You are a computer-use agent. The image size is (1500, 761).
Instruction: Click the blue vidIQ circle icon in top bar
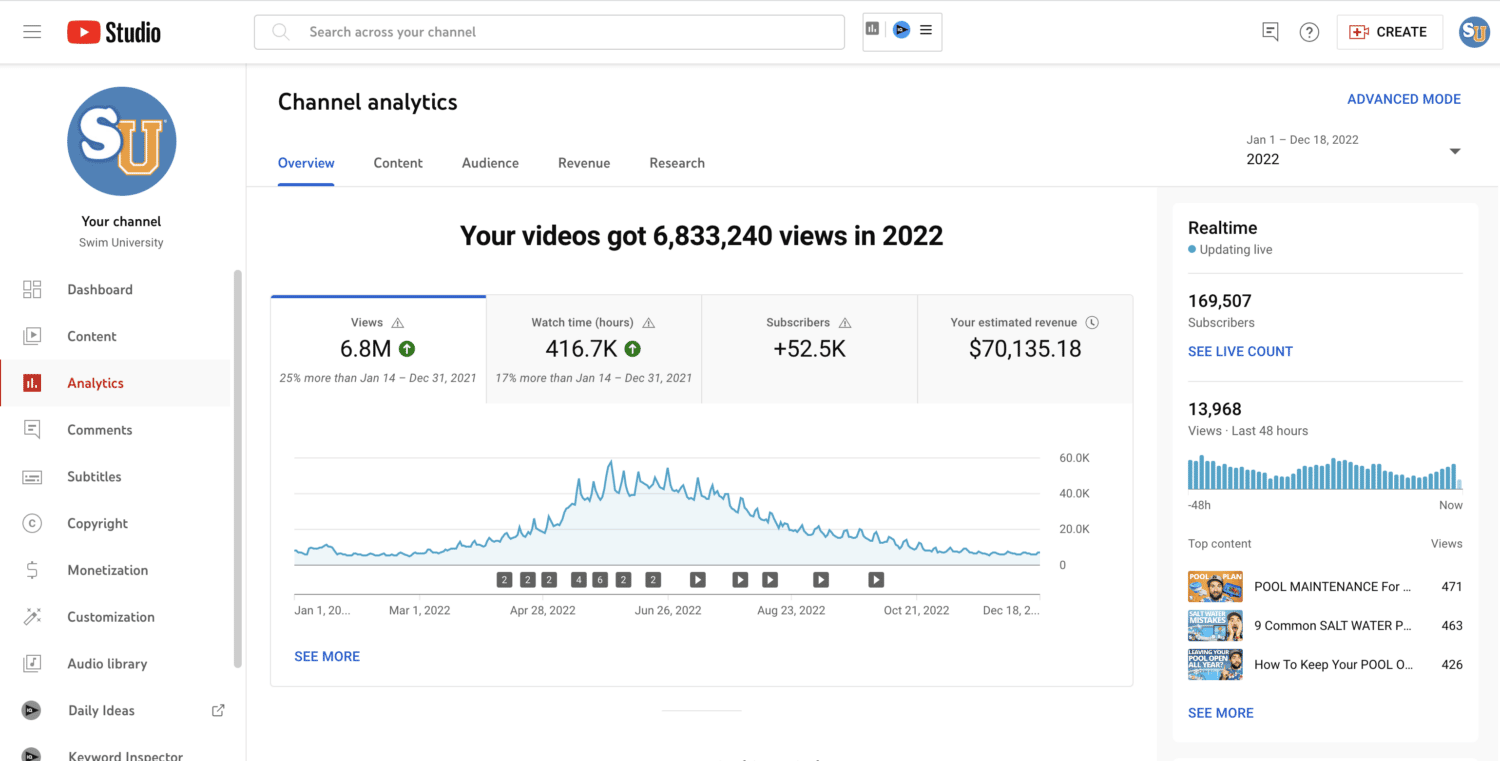(901, 30)
